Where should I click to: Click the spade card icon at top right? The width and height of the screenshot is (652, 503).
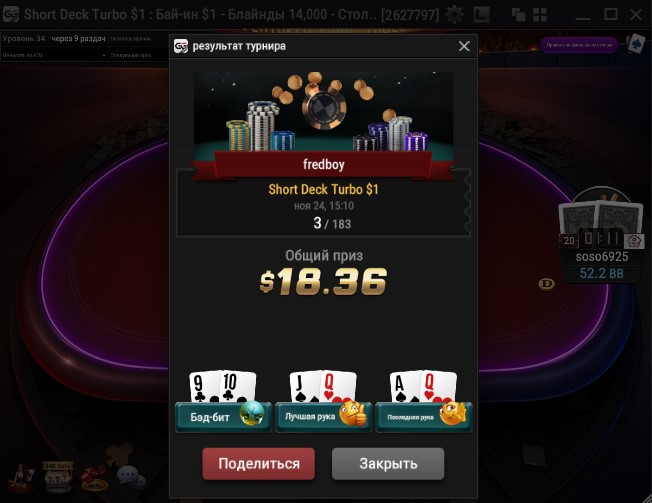pyautogui.click(x=635, y=43)
